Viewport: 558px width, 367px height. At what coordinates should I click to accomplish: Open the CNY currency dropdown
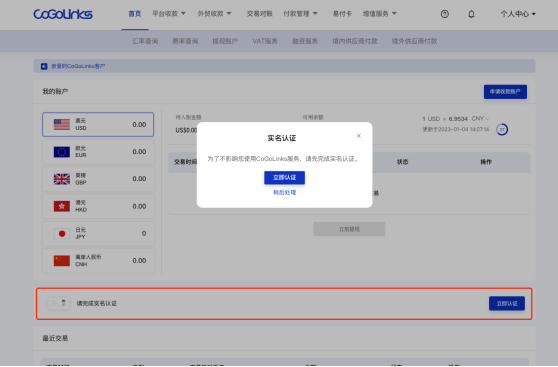pos(480,119)
